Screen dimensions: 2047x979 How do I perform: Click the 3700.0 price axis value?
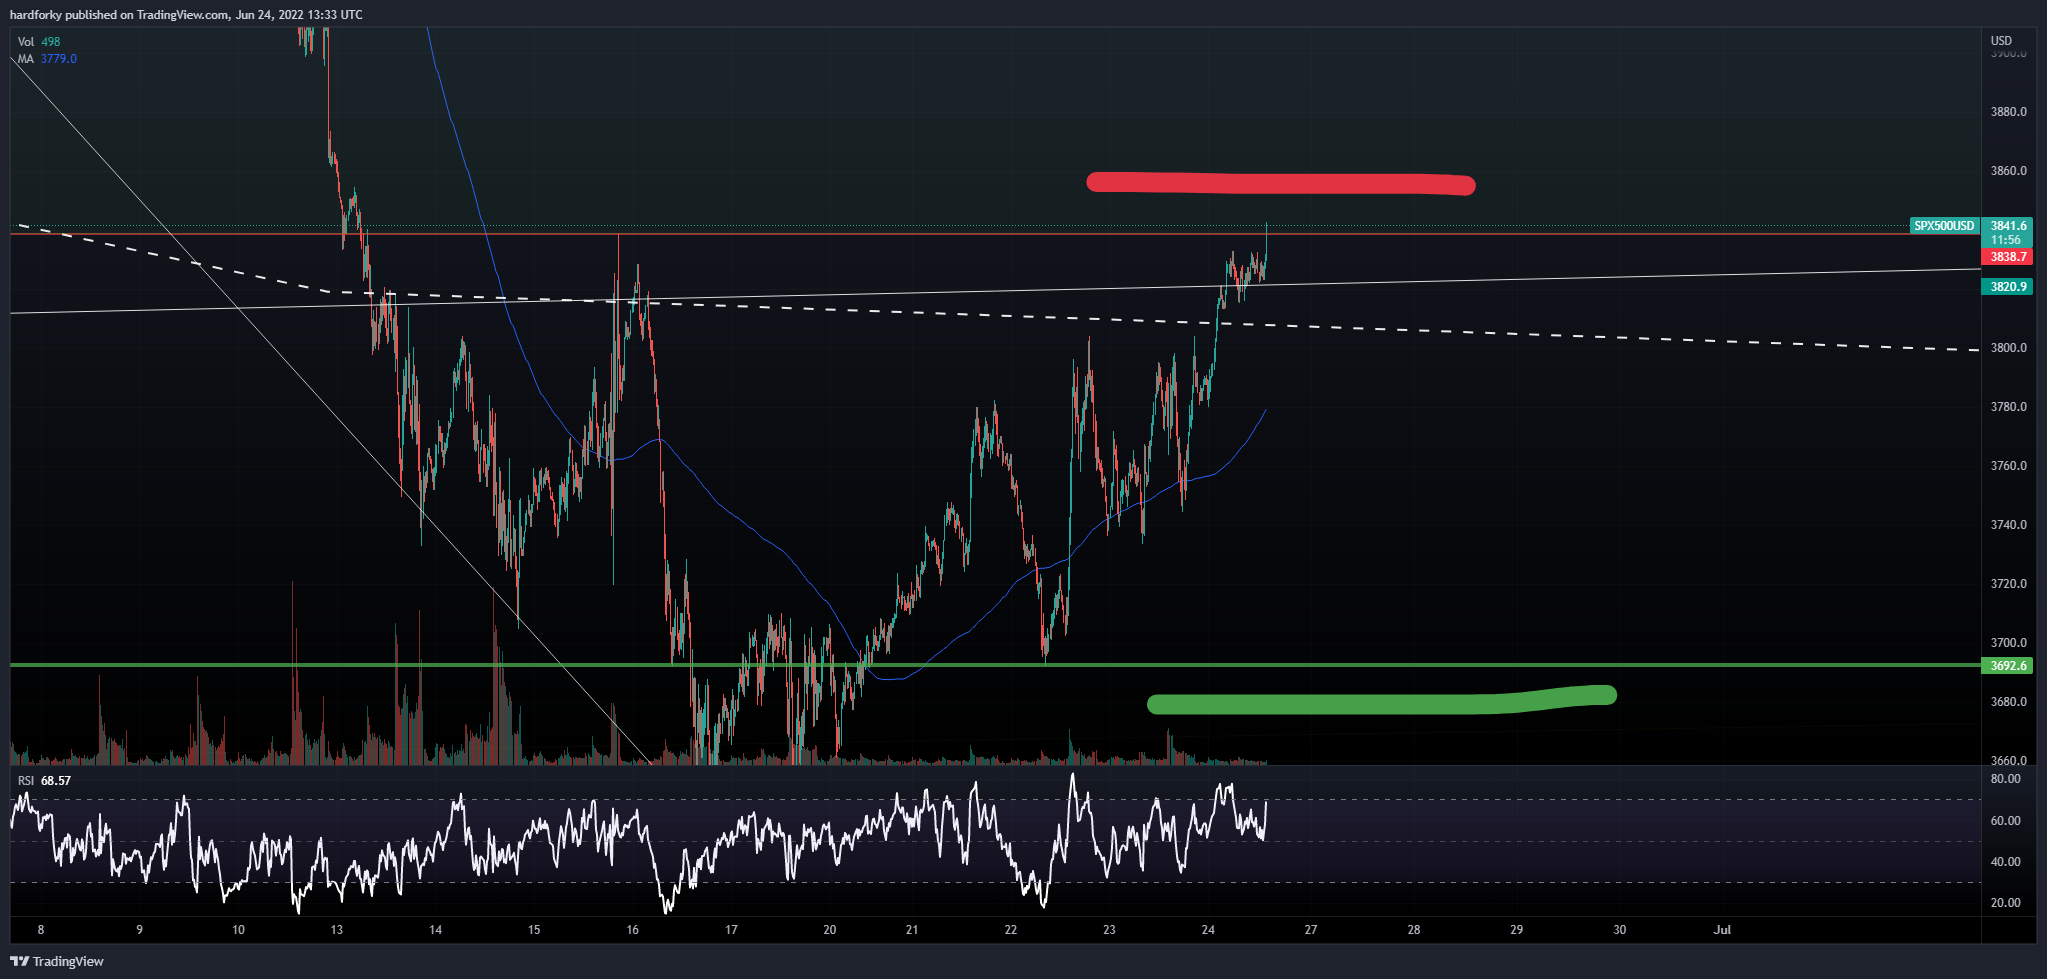coord(2008,643)
